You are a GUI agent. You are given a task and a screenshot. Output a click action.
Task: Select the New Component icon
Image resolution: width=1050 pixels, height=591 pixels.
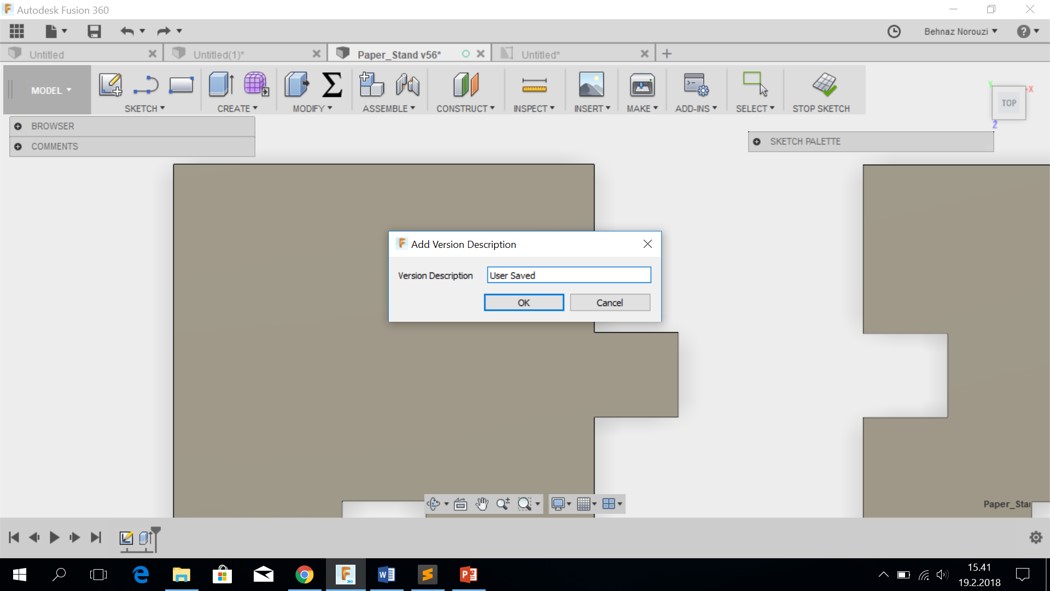click(x=372, y=85)
